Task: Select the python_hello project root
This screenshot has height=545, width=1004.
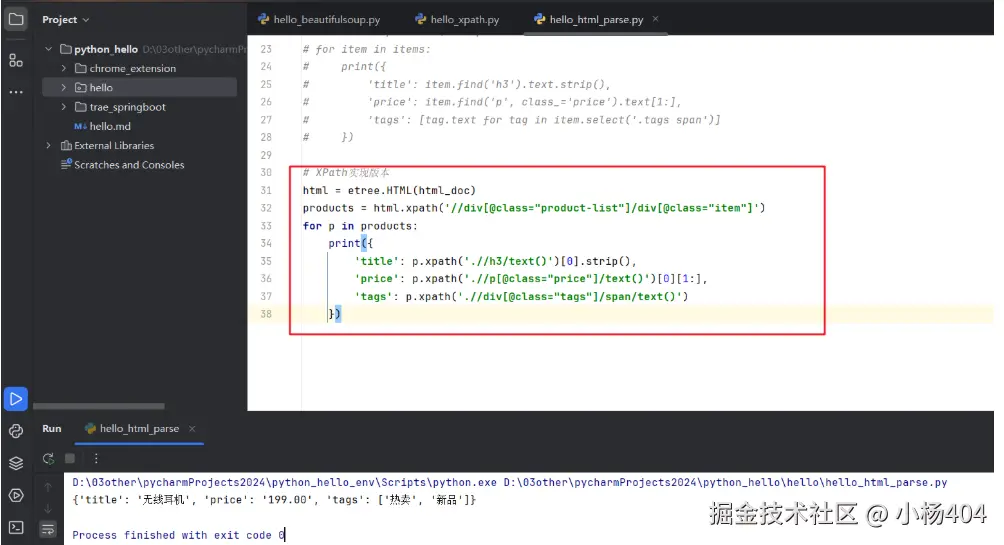Action: 106,49
